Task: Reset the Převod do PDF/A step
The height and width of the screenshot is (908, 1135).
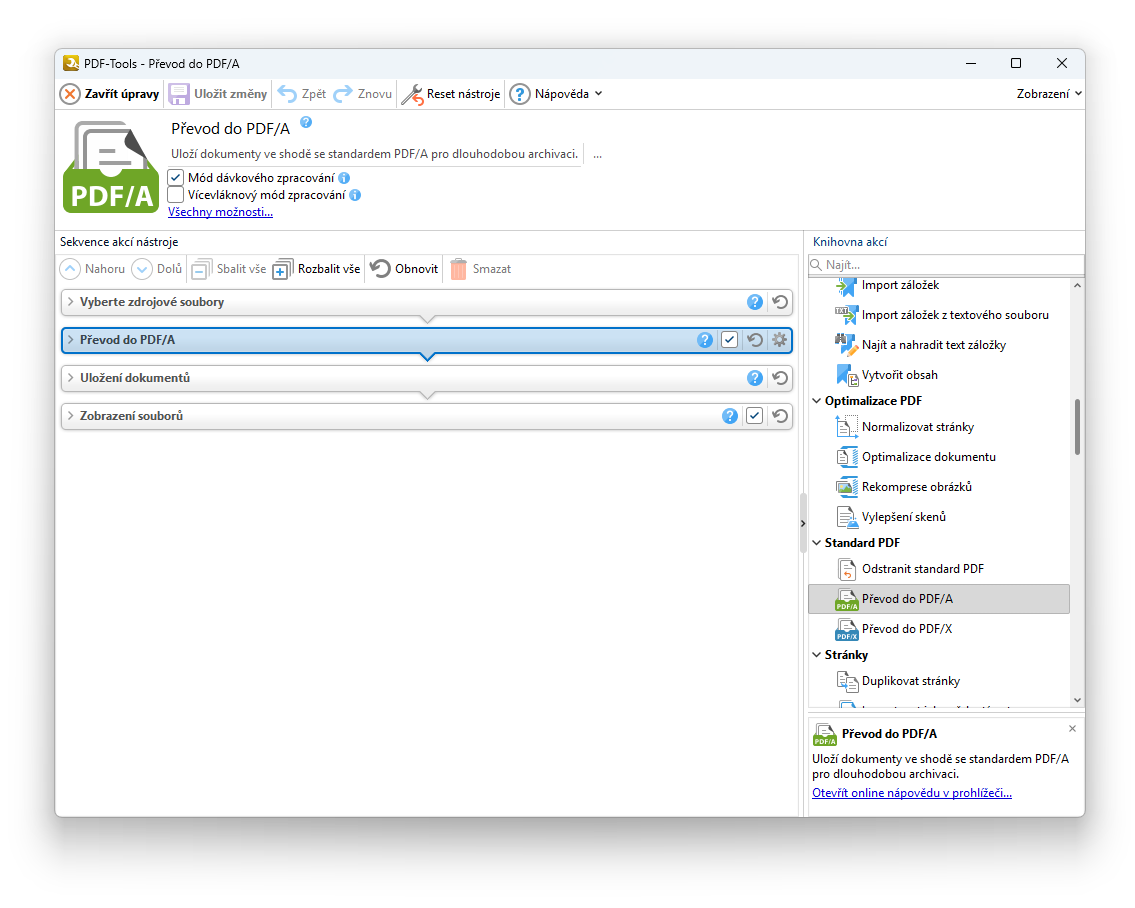Action: click(754, 340)
